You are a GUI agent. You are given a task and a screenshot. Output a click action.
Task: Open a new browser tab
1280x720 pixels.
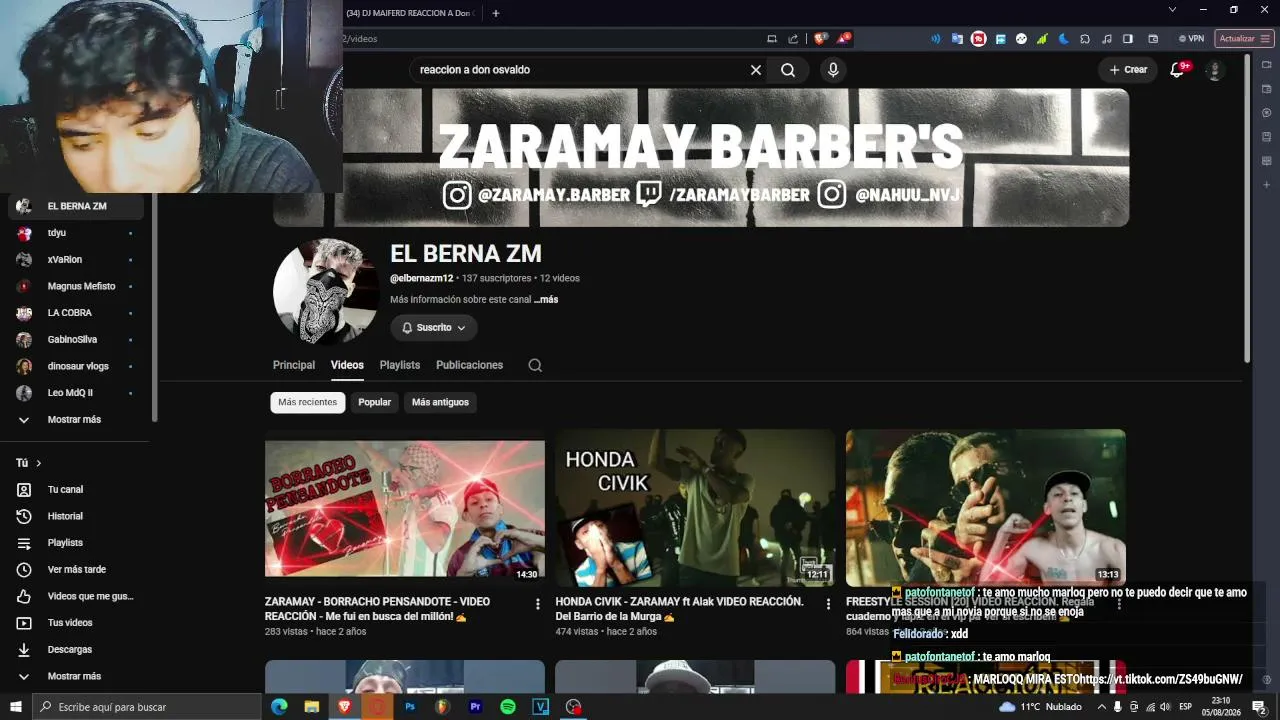(495, 13)
